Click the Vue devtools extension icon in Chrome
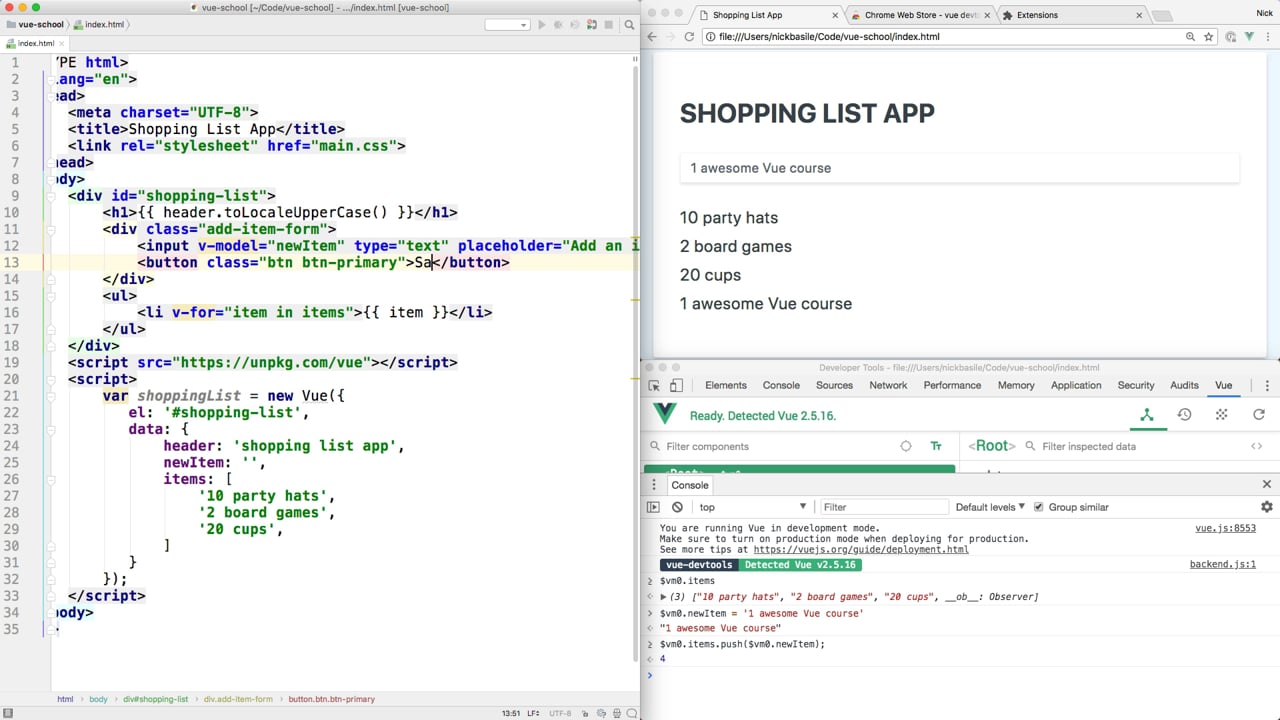Screen dimensions: 1280x720 pos(1248,36)
